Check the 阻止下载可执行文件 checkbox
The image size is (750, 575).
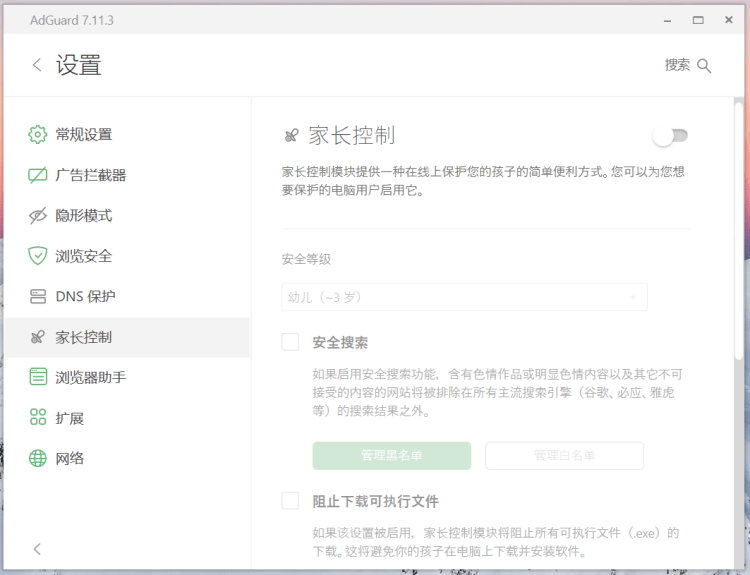click(290, 501)
